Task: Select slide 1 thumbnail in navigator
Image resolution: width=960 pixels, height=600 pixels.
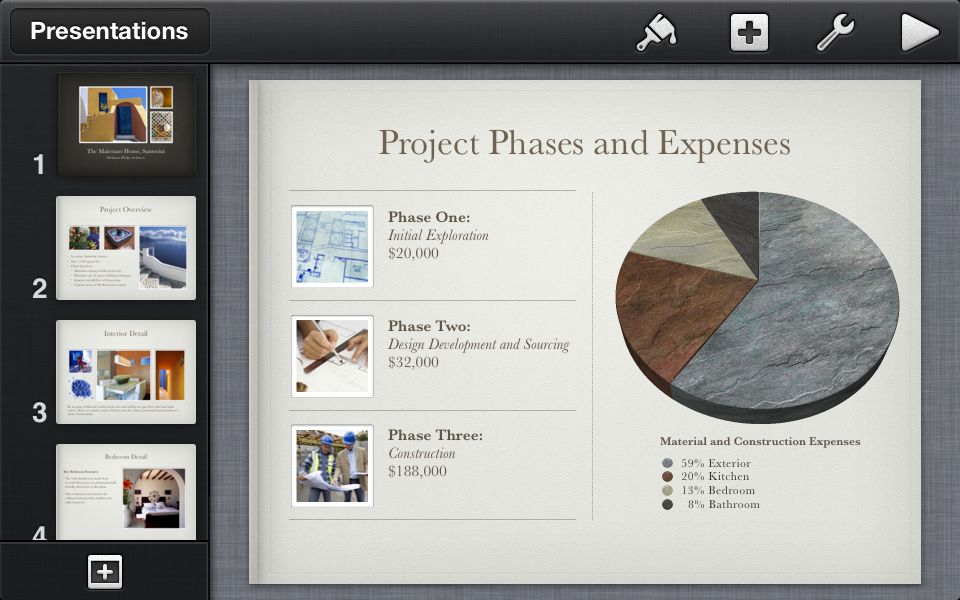Action: (x=125, y=124)
